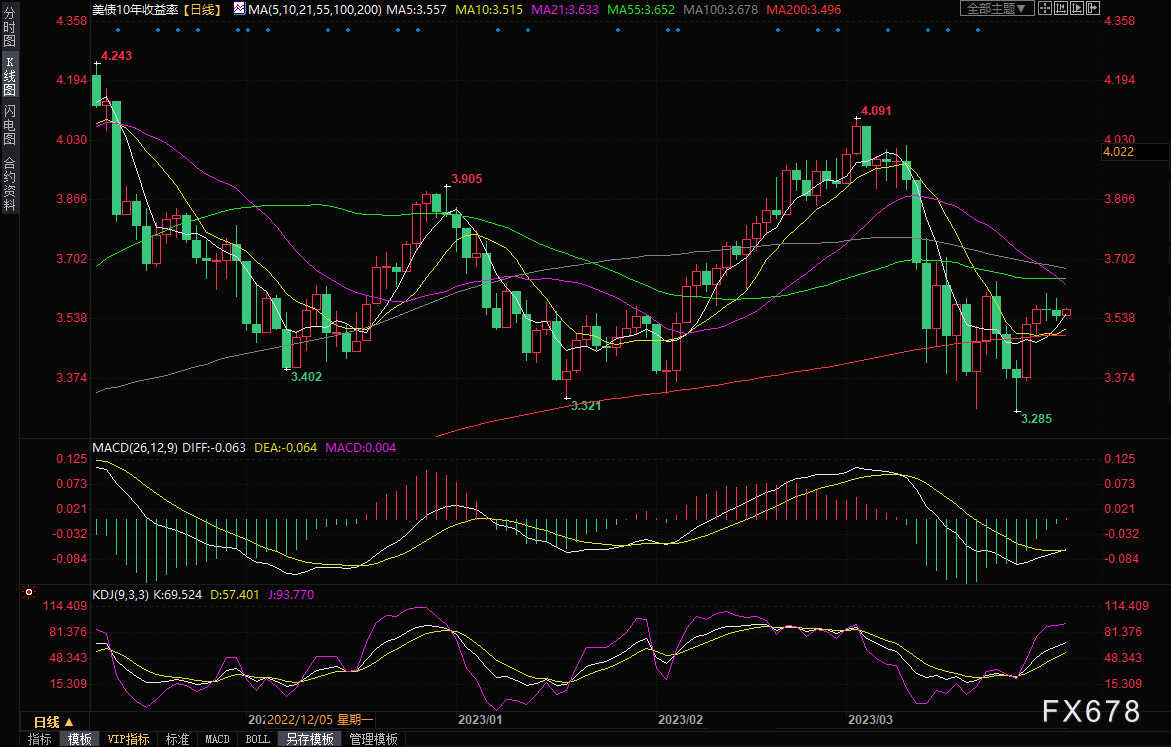Click the 管理模板 button
The height and width of the screenshot is (747, 1171).
point(373,739)
